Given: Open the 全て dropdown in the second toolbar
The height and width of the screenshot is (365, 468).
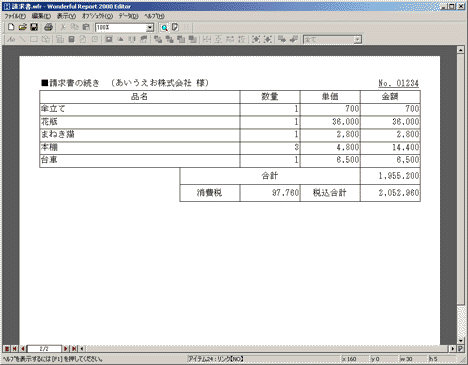Looking at the screenshot, I should click(x=358, y=40).
